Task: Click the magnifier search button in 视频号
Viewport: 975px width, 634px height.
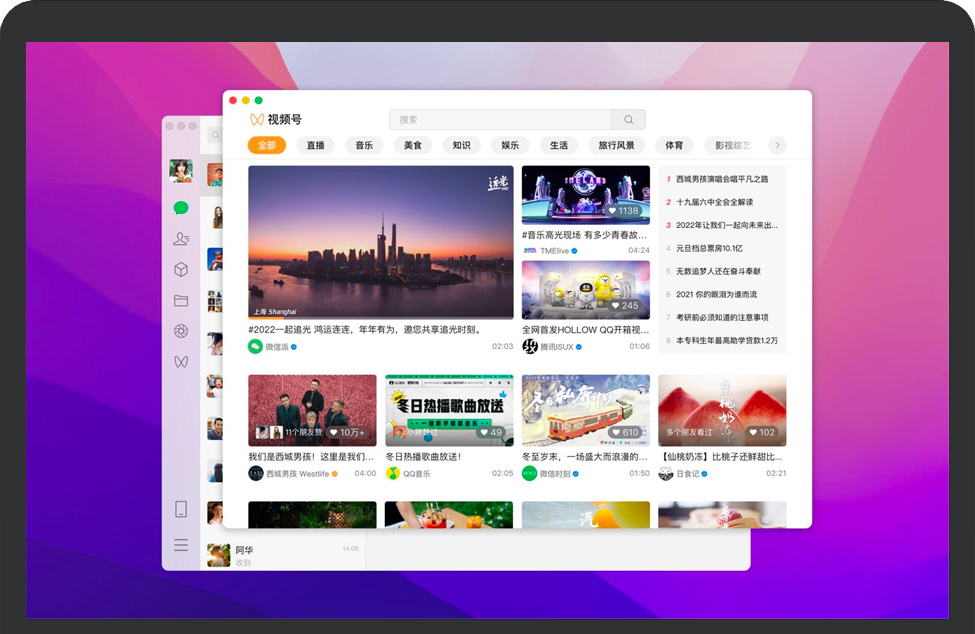Action: pos(629,119)
